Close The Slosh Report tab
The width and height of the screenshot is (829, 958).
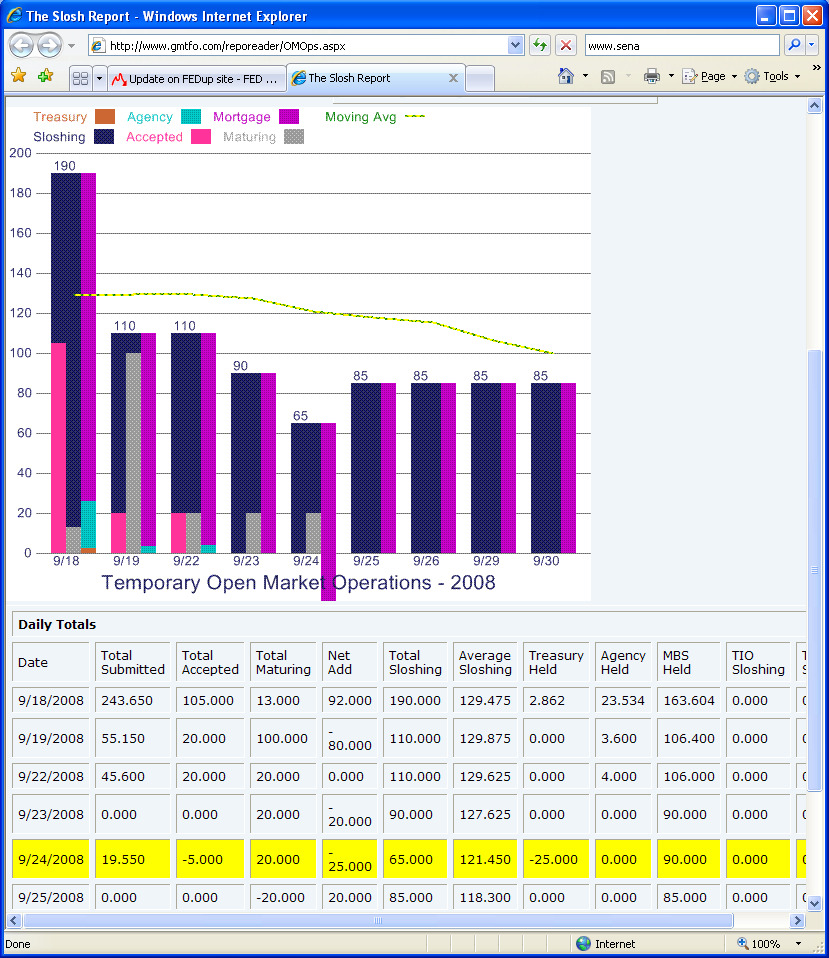[453, 78]
